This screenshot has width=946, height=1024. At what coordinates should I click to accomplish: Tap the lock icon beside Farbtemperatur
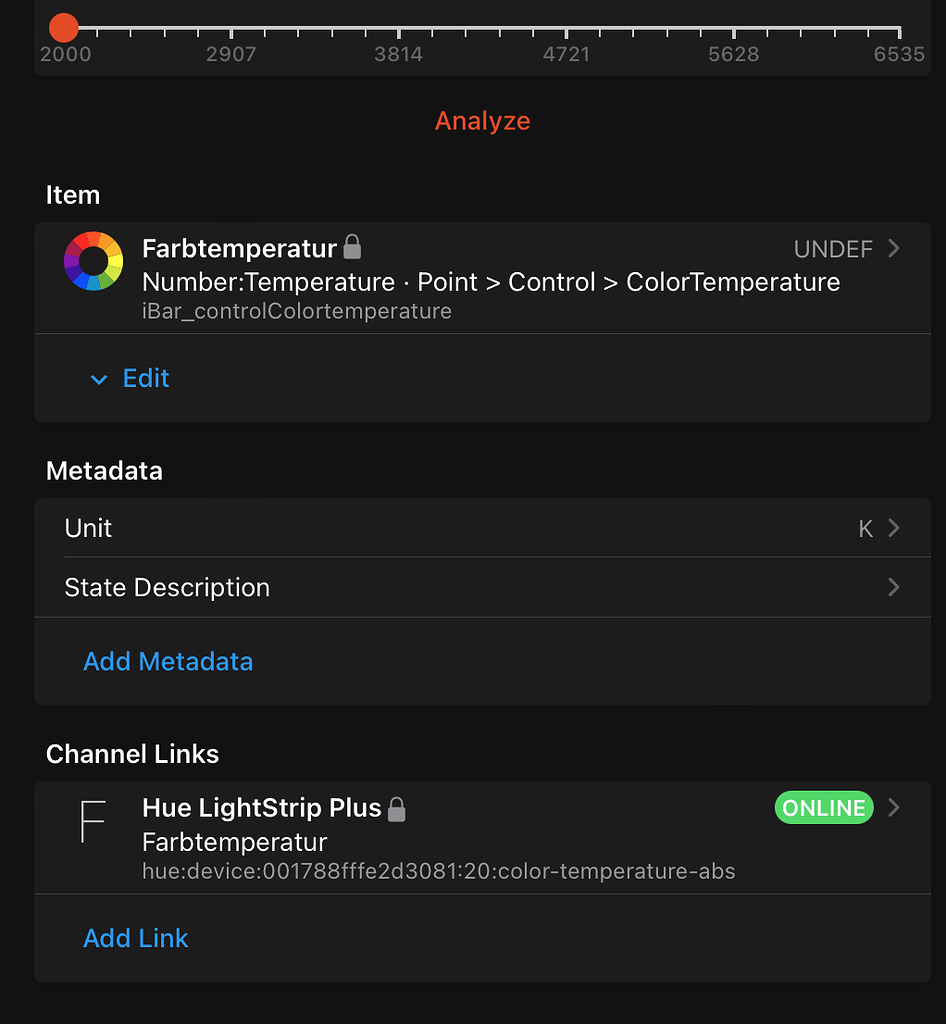pos(352,246)
